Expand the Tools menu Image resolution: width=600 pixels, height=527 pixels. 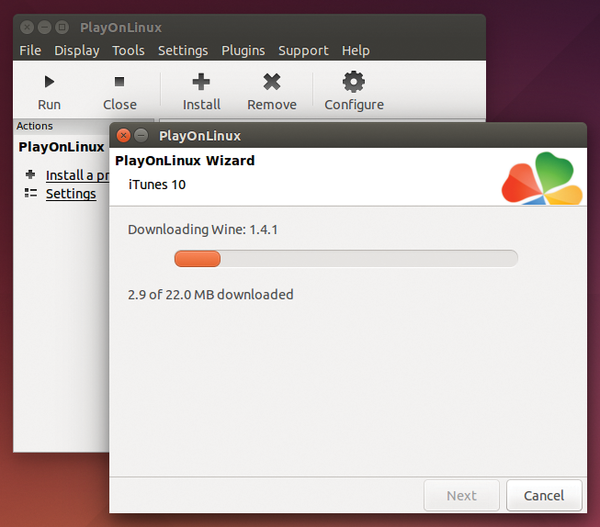coord(128,50)
